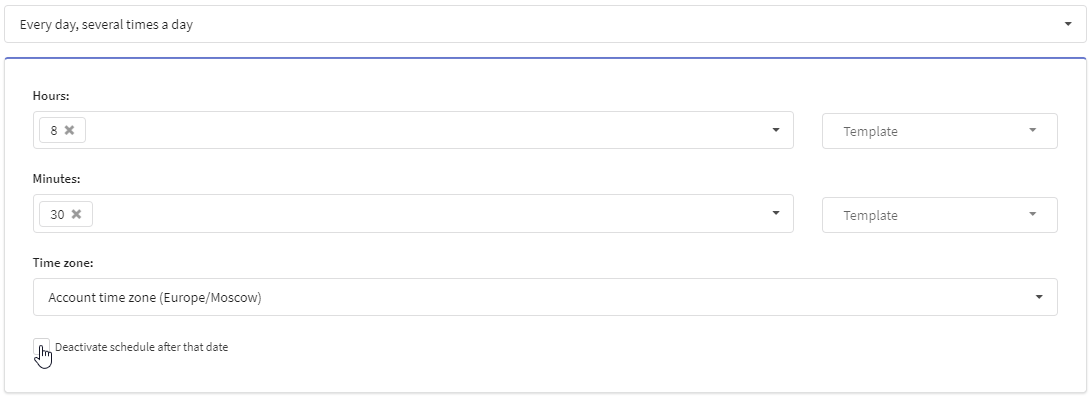
Task: Select the 8 tag in Hours
Action: click(54, 130)
